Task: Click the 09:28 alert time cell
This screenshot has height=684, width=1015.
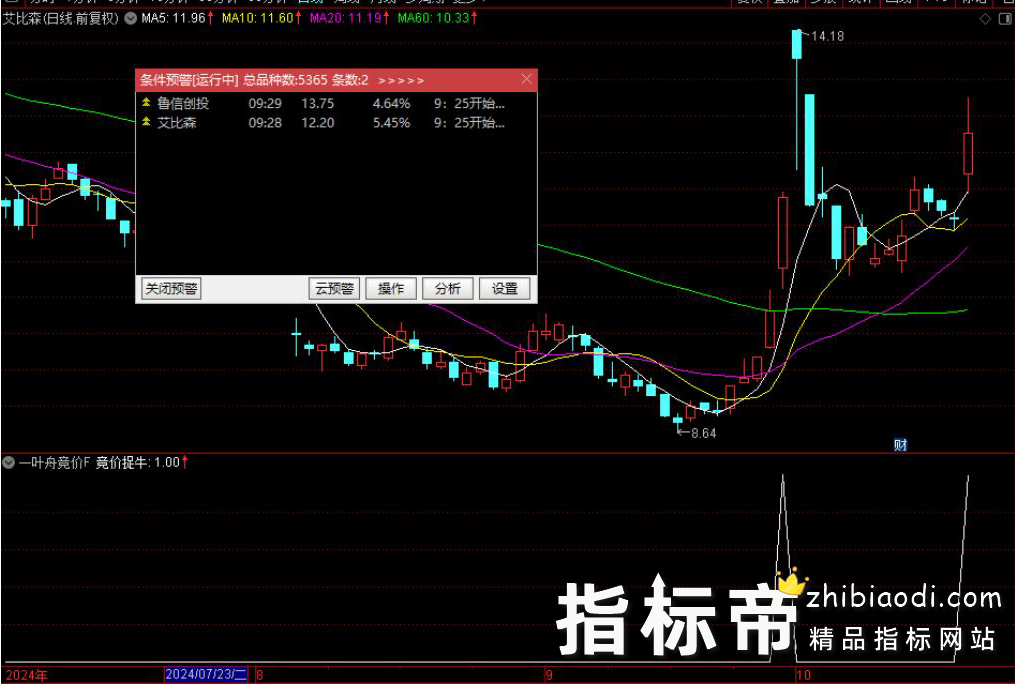Action: [x=265, y=122]
